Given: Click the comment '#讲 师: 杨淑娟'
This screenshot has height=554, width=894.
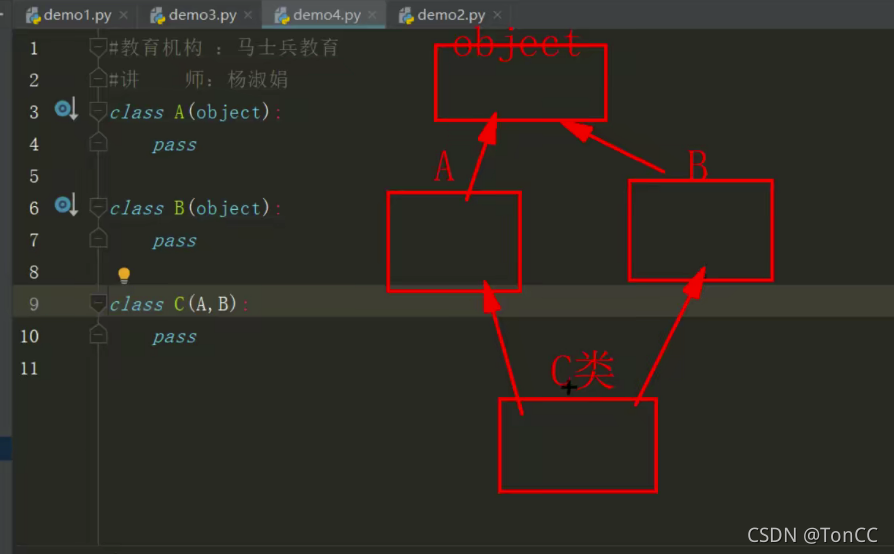Looking at the screenshot, I should [198, 79].
